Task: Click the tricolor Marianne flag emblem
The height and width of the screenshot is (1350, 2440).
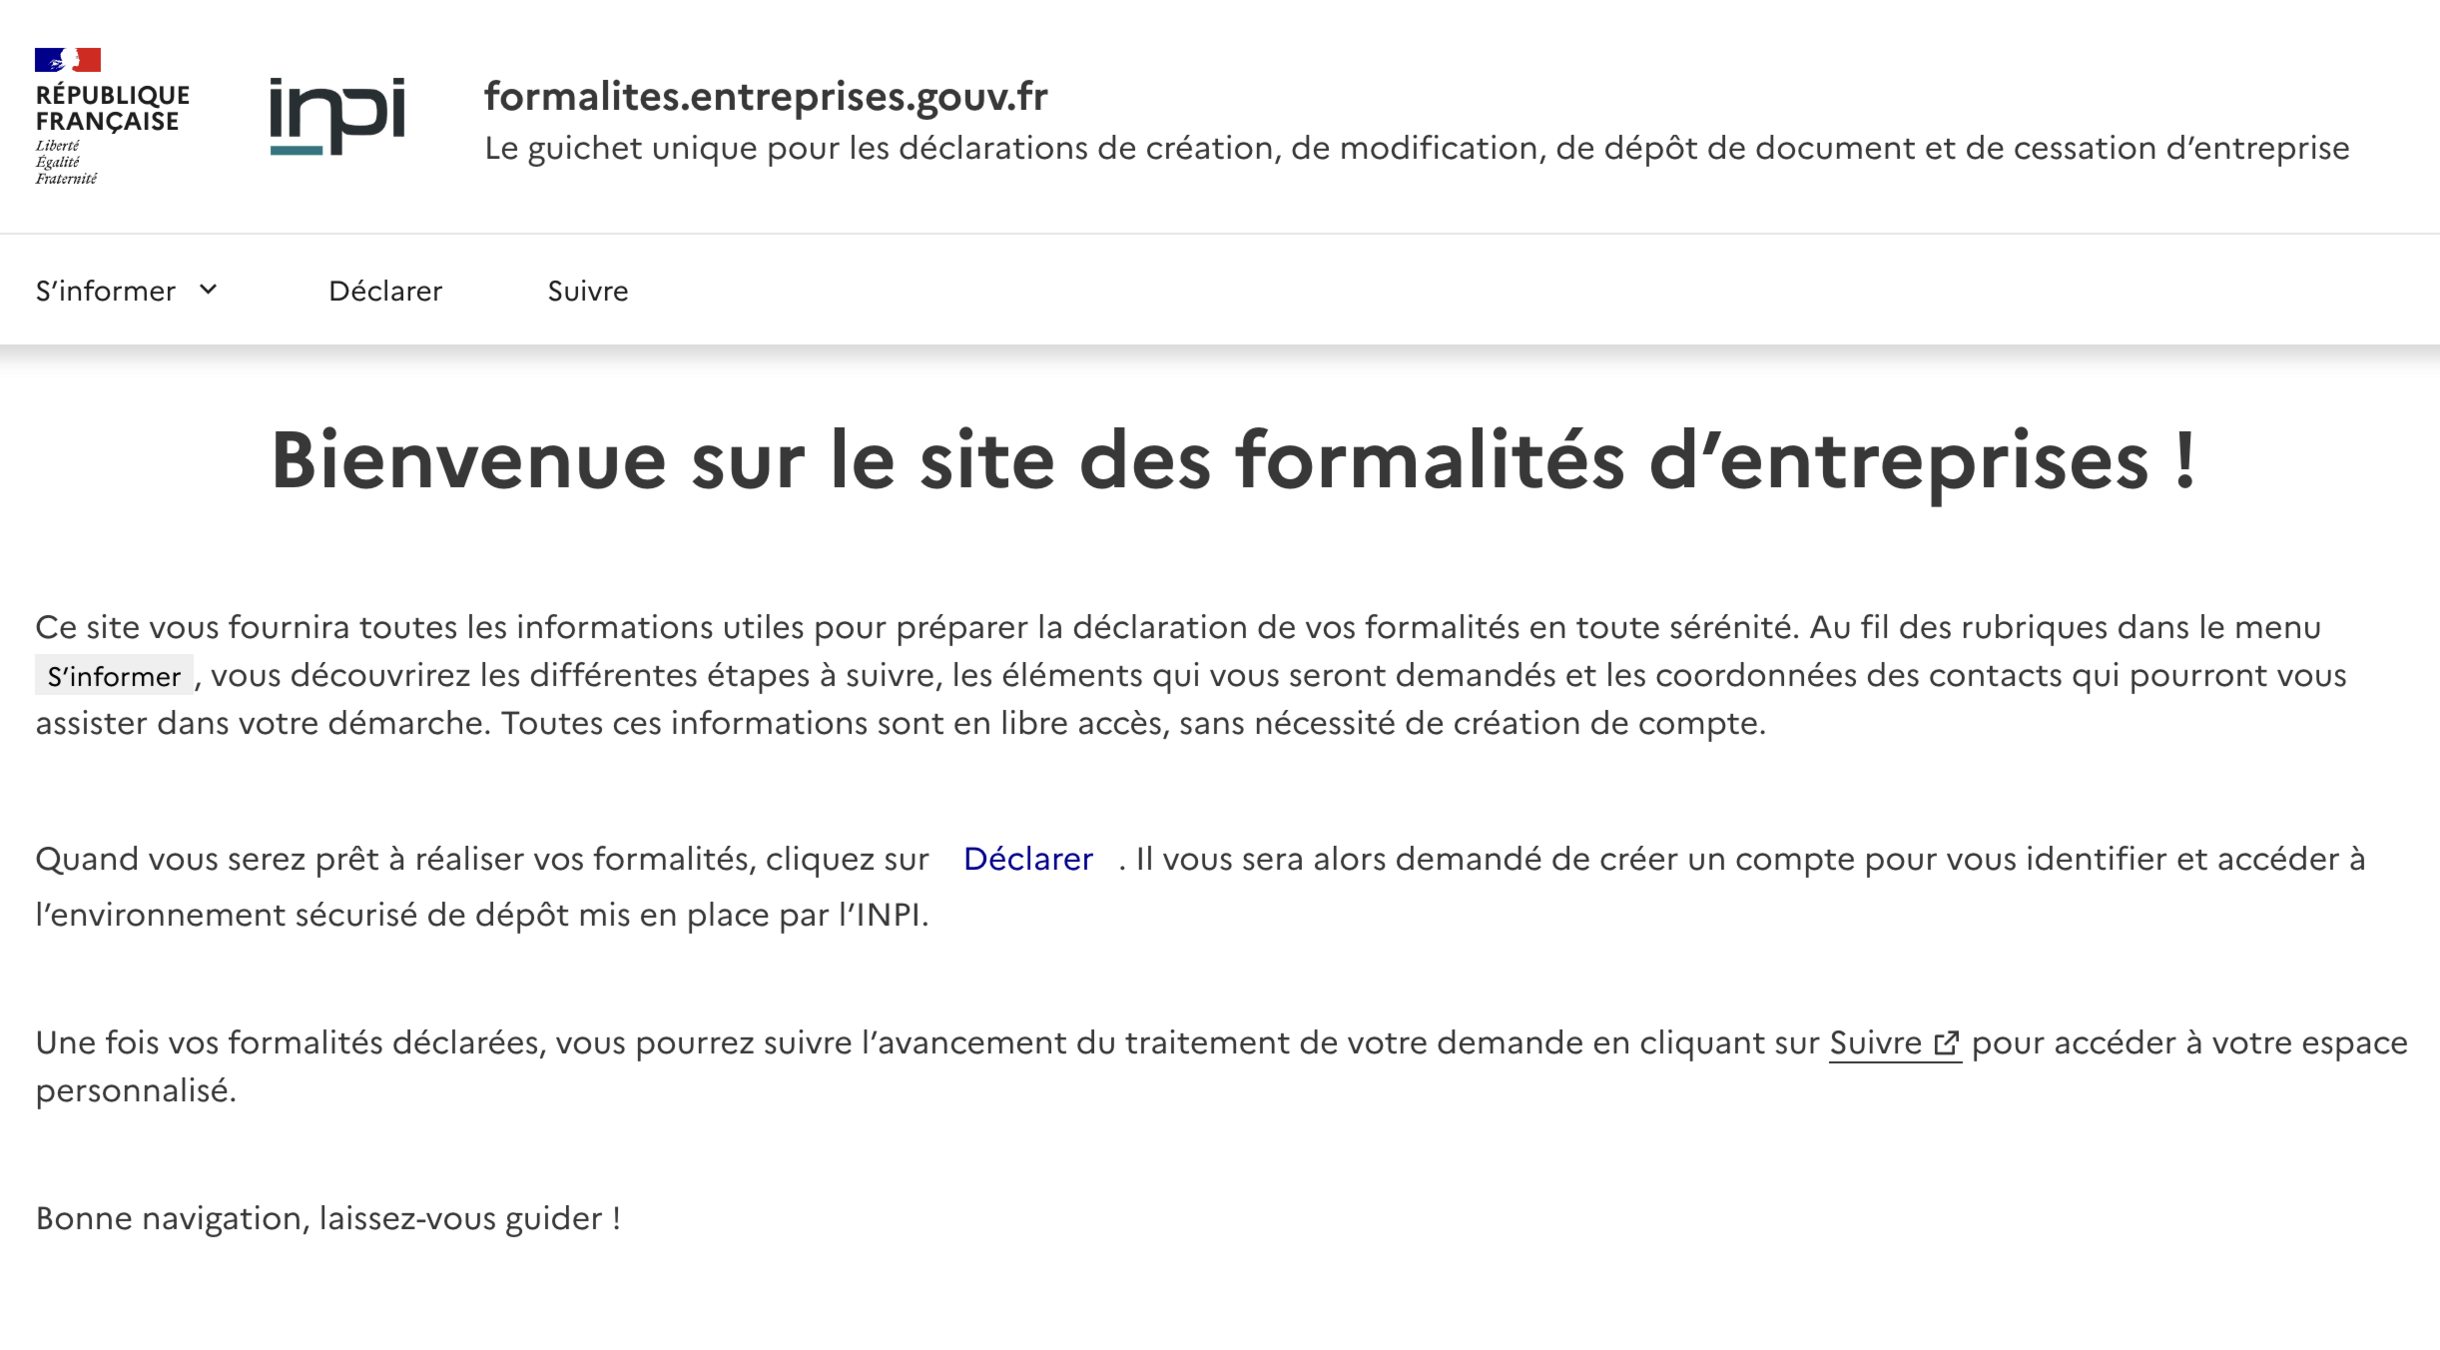Action: (68, 60)
